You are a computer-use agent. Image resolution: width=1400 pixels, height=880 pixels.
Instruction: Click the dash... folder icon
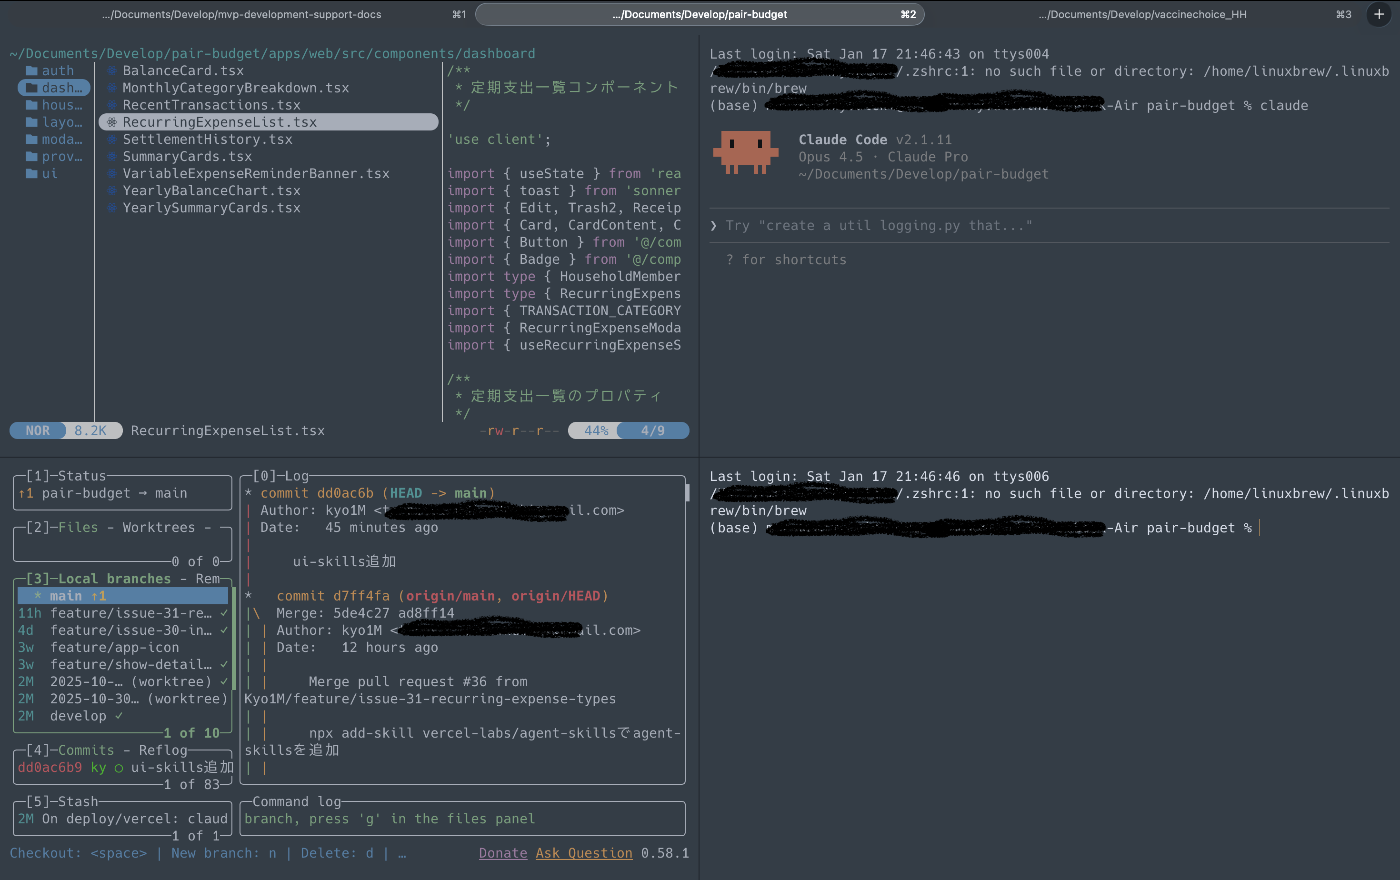click(32, 88)
